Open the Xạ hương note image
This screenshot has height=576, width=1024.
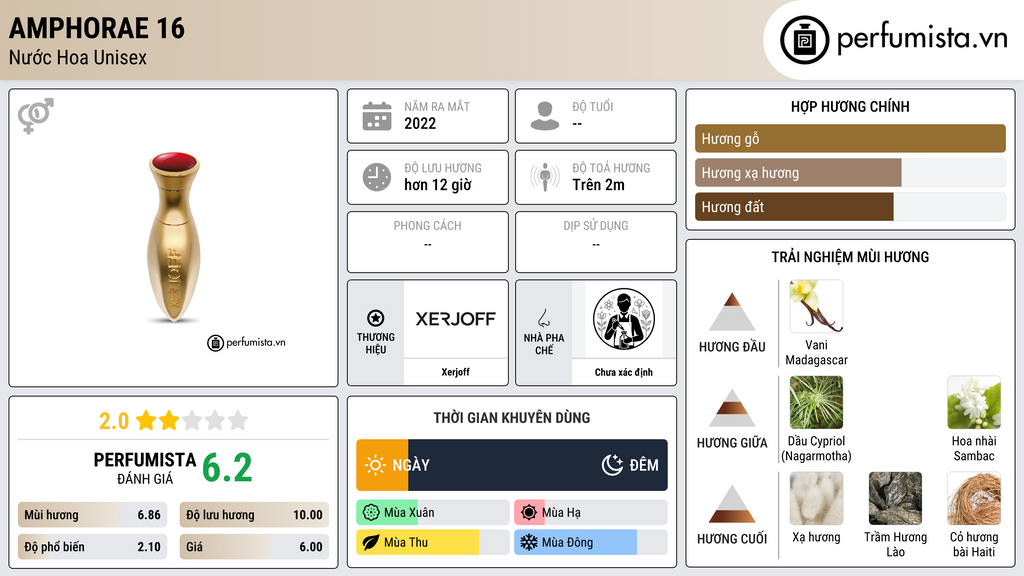[x=816, y=498]
